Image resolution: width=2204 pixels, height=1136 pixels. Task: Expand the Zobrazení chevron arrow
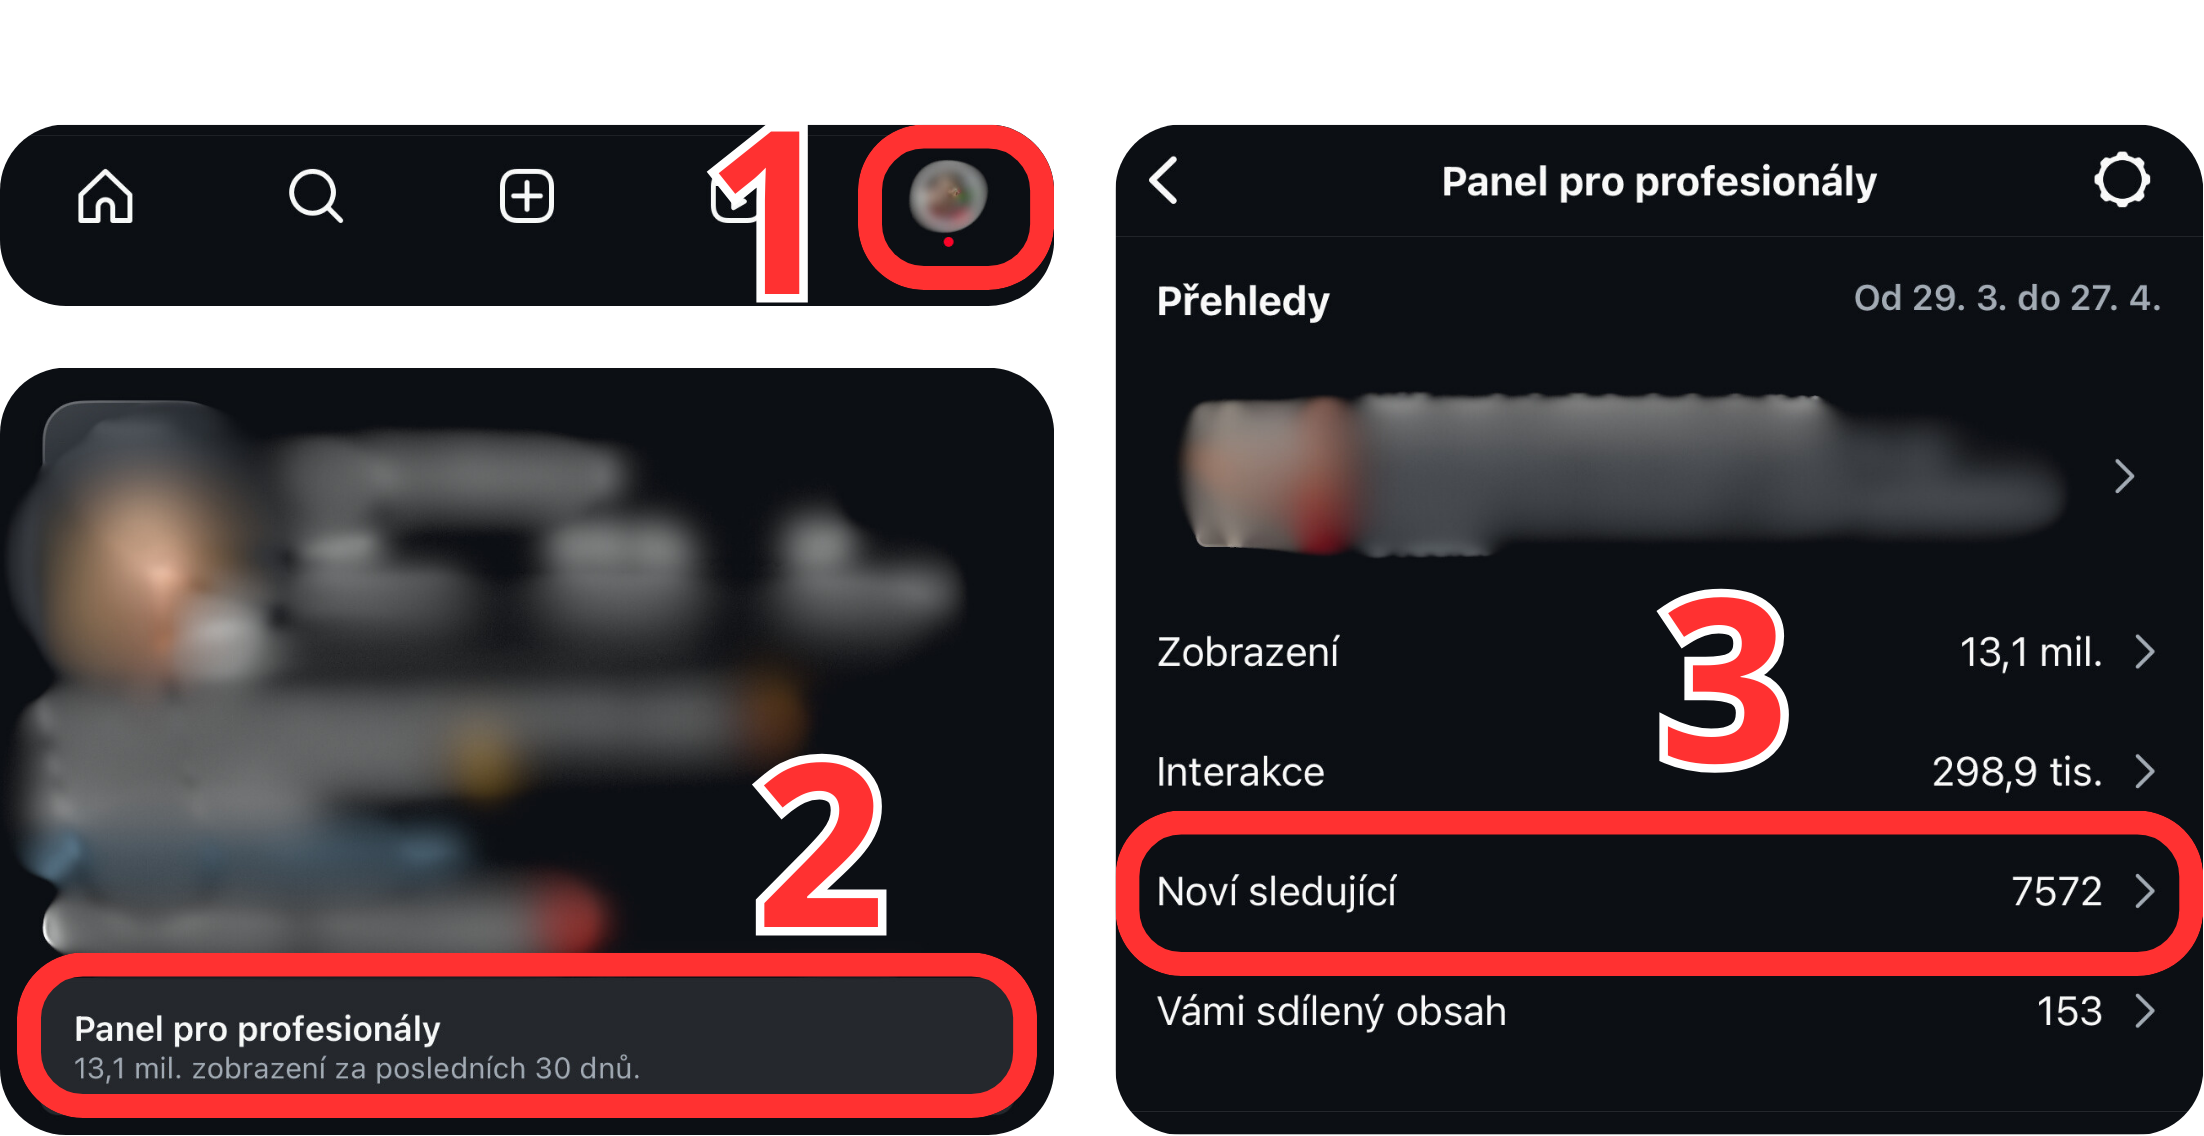tap(2145, 652)
